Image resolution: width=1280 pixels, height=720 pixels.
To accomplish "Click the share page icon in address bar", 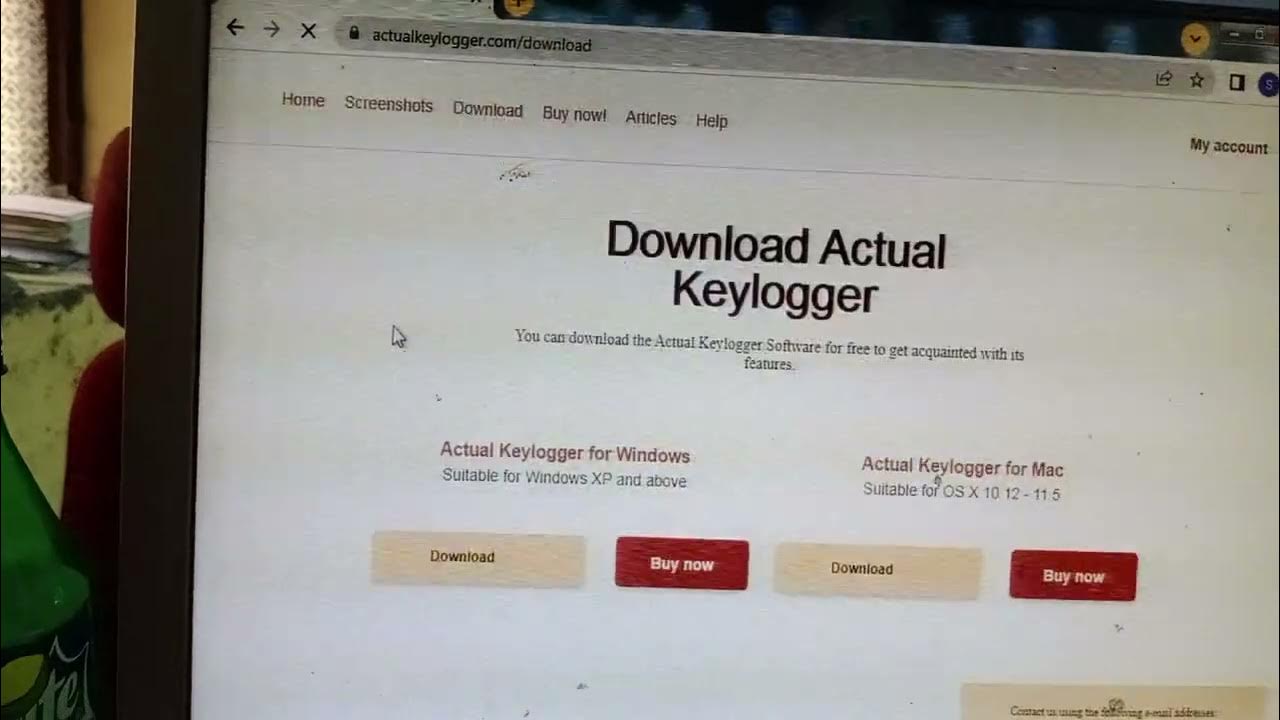I will click(x=1164, y=79).
